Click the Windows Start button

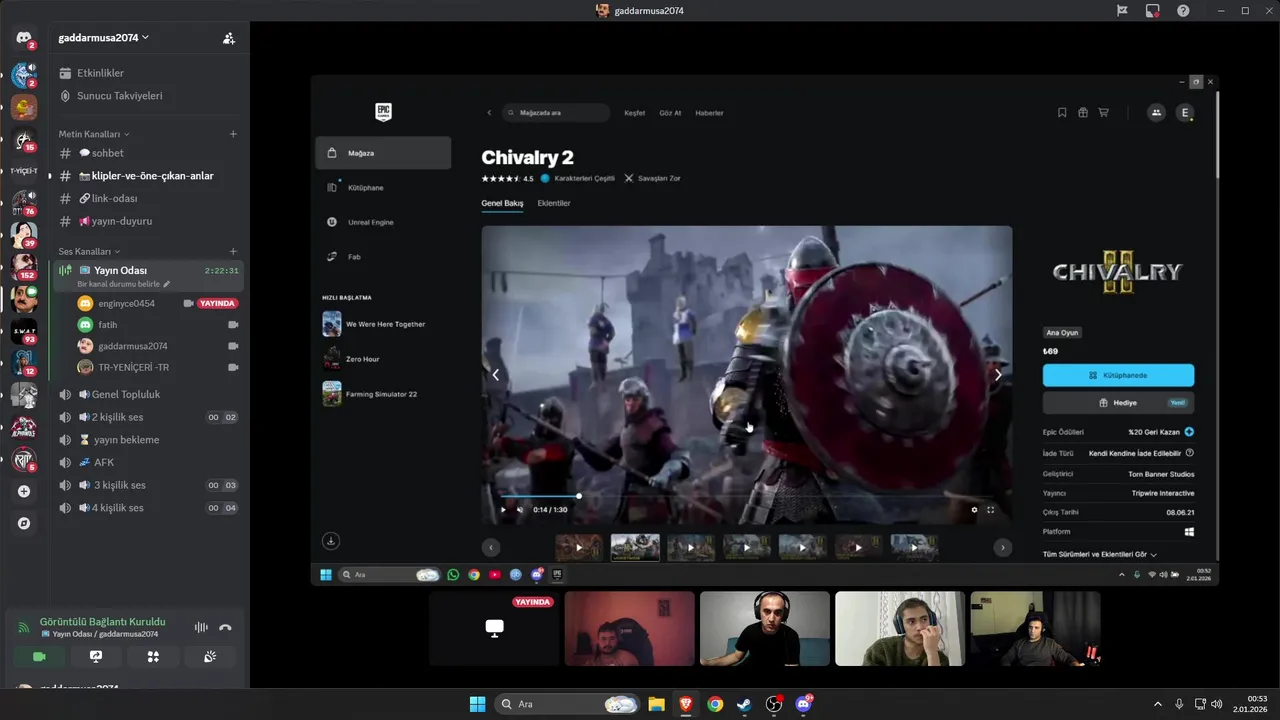(477, 704)
